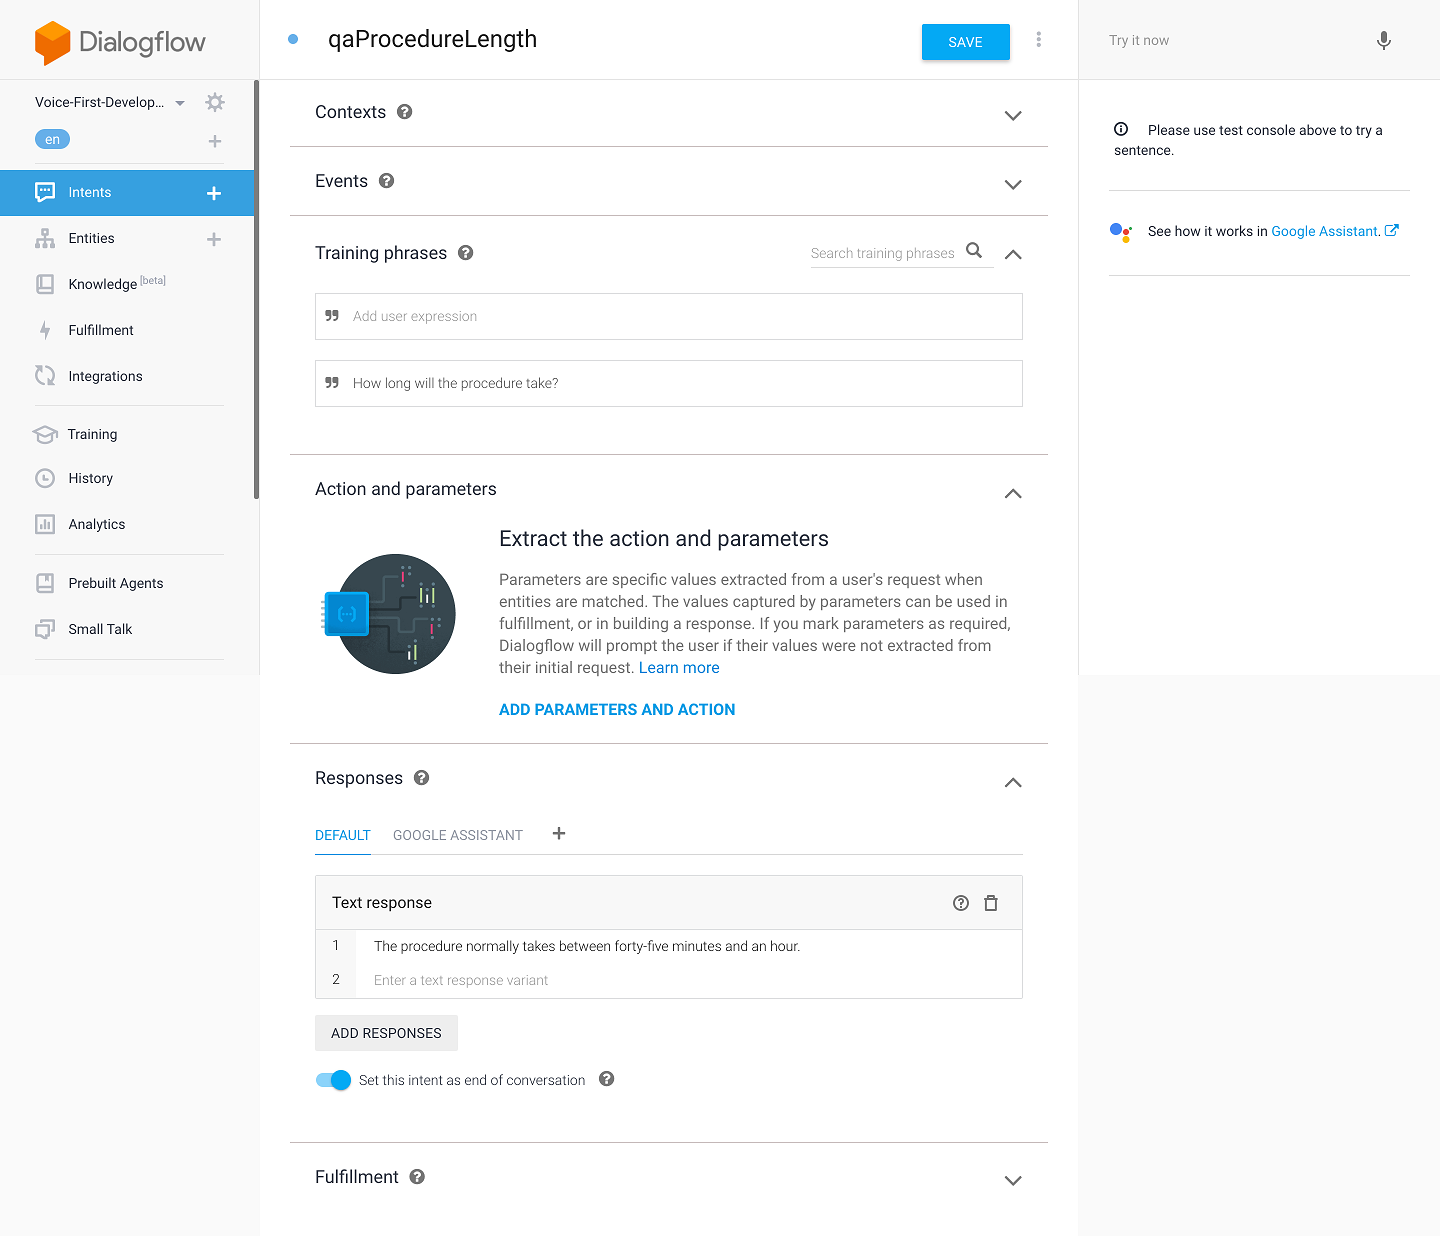Open the agent selector dropdown
This screenshot has width=1440, height=1236.
(180, 103)
